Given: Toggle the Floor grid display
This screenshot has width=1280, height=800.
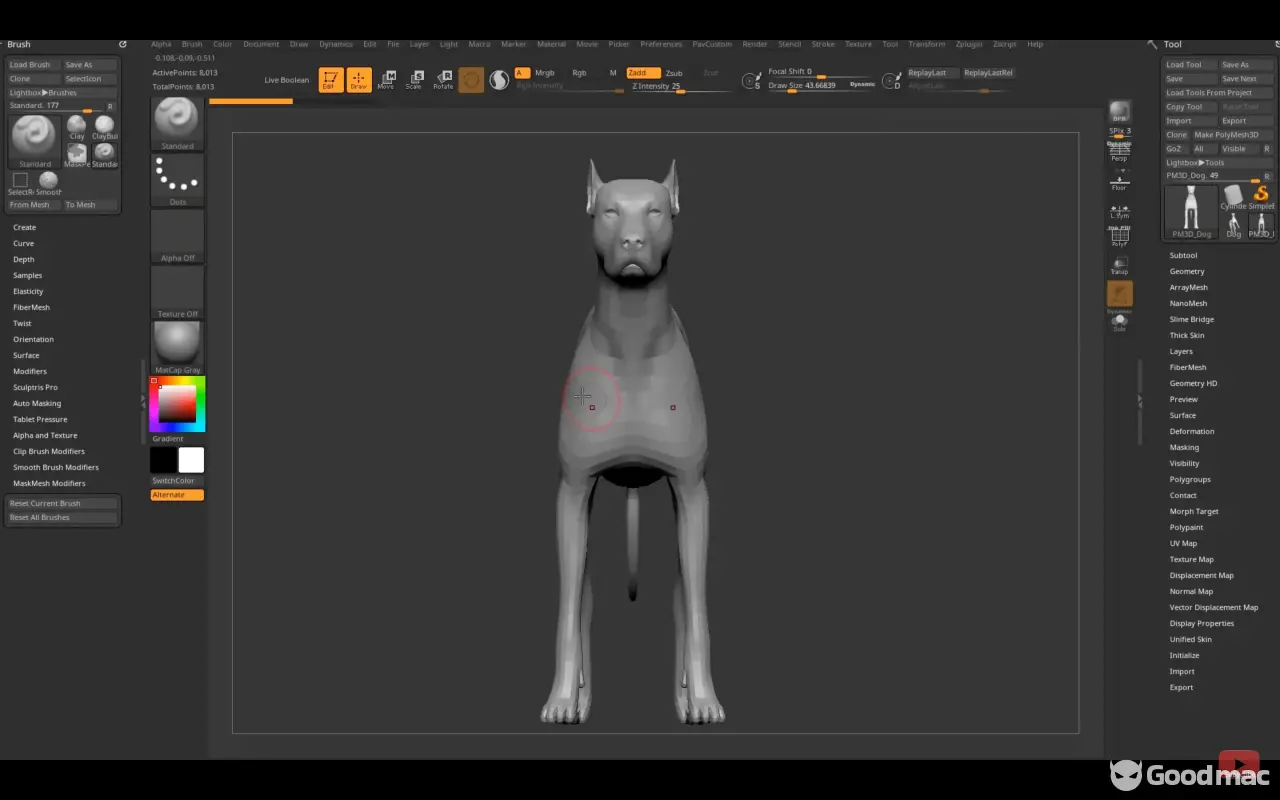Looking at the screenshot, I should 1119,181.
